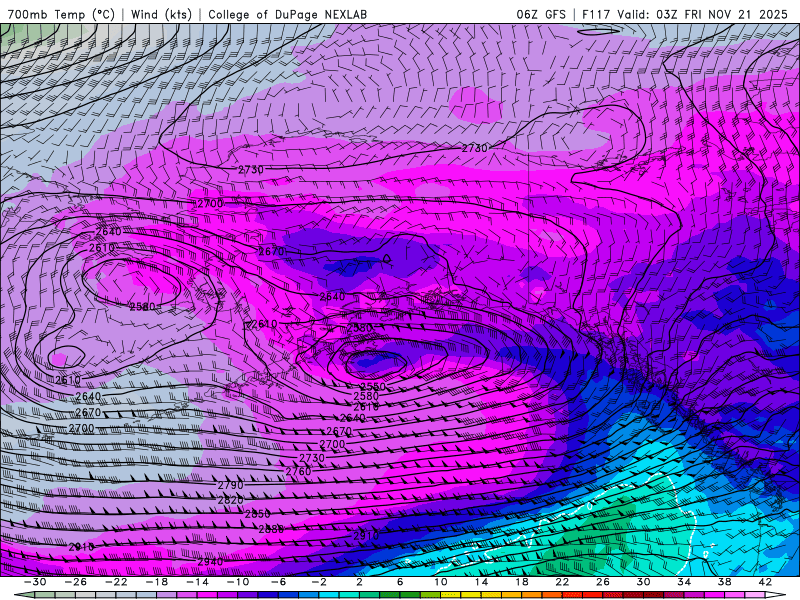
Task: Click the -22 scale tick label
Action: tap(116, 582)
